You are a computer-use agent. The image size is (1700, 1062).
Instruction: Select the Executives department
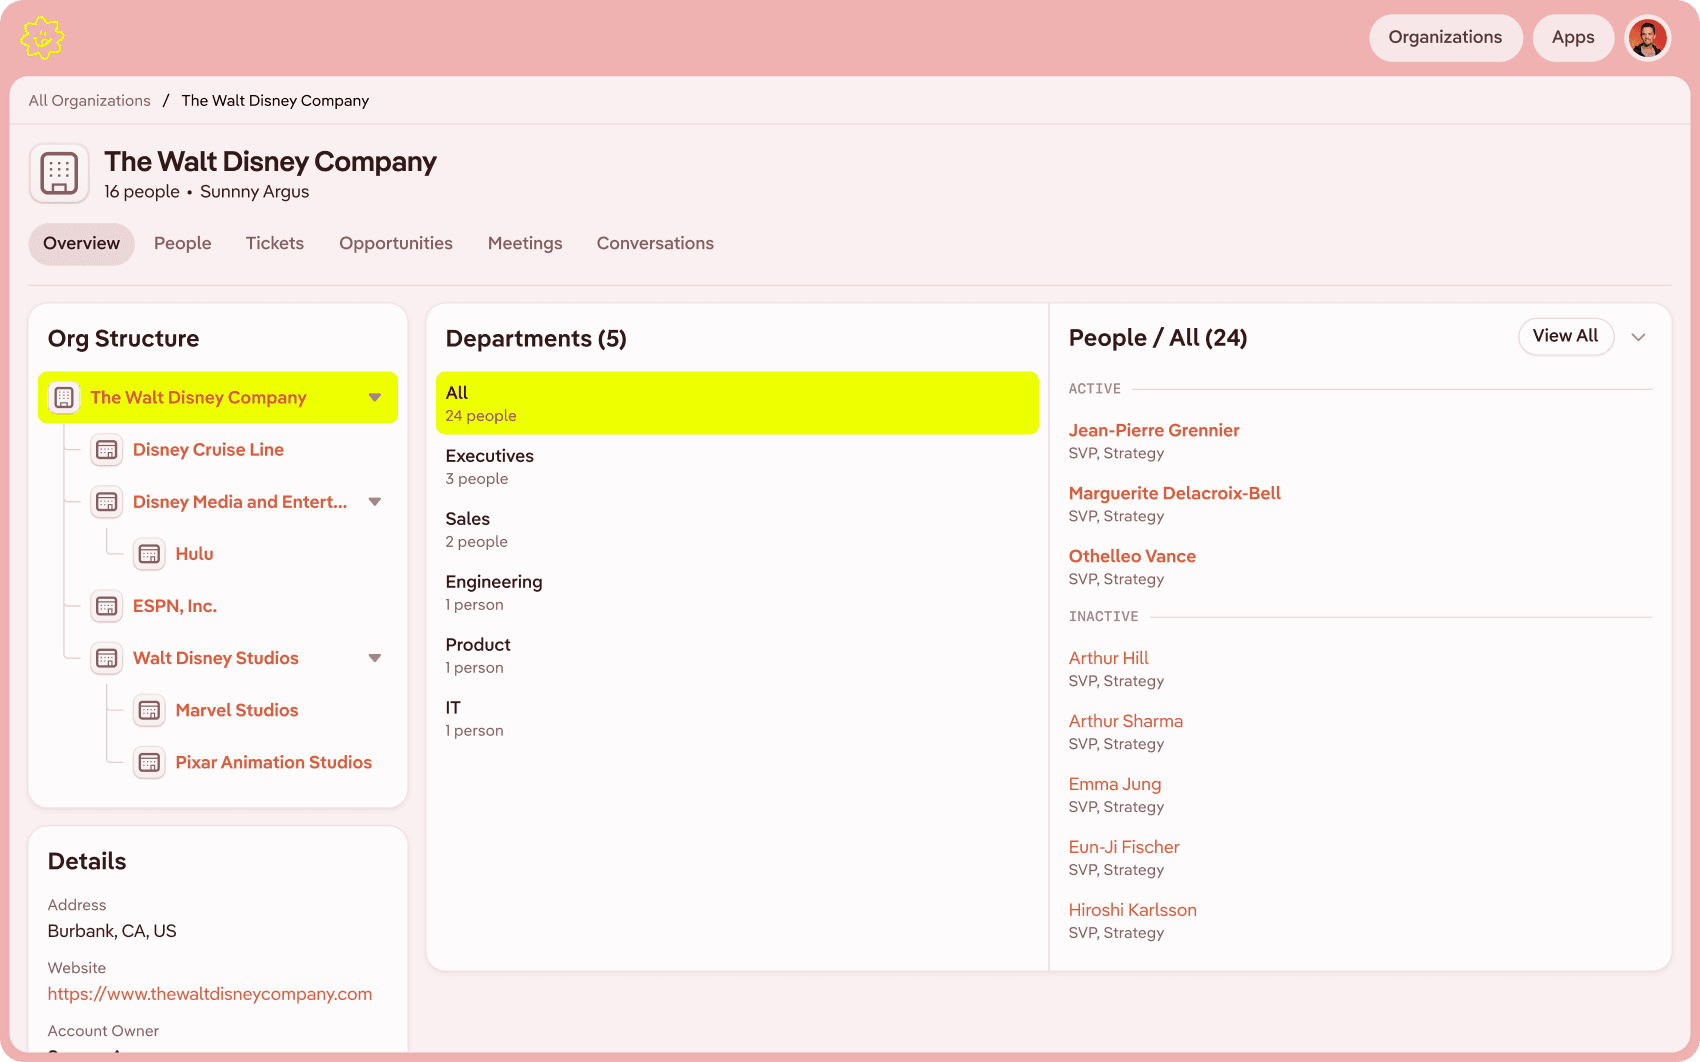pos(737,466)
